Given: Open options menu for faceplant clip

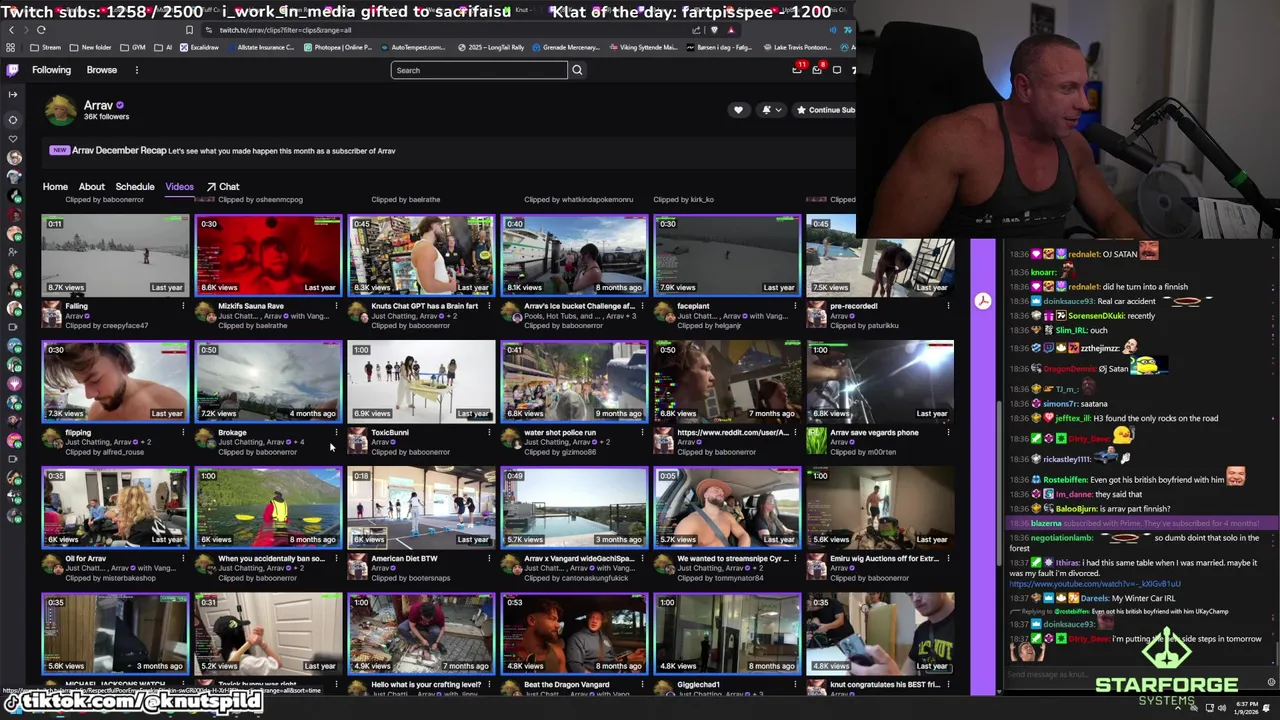Looking at the screenshot, I should (795, 306).
